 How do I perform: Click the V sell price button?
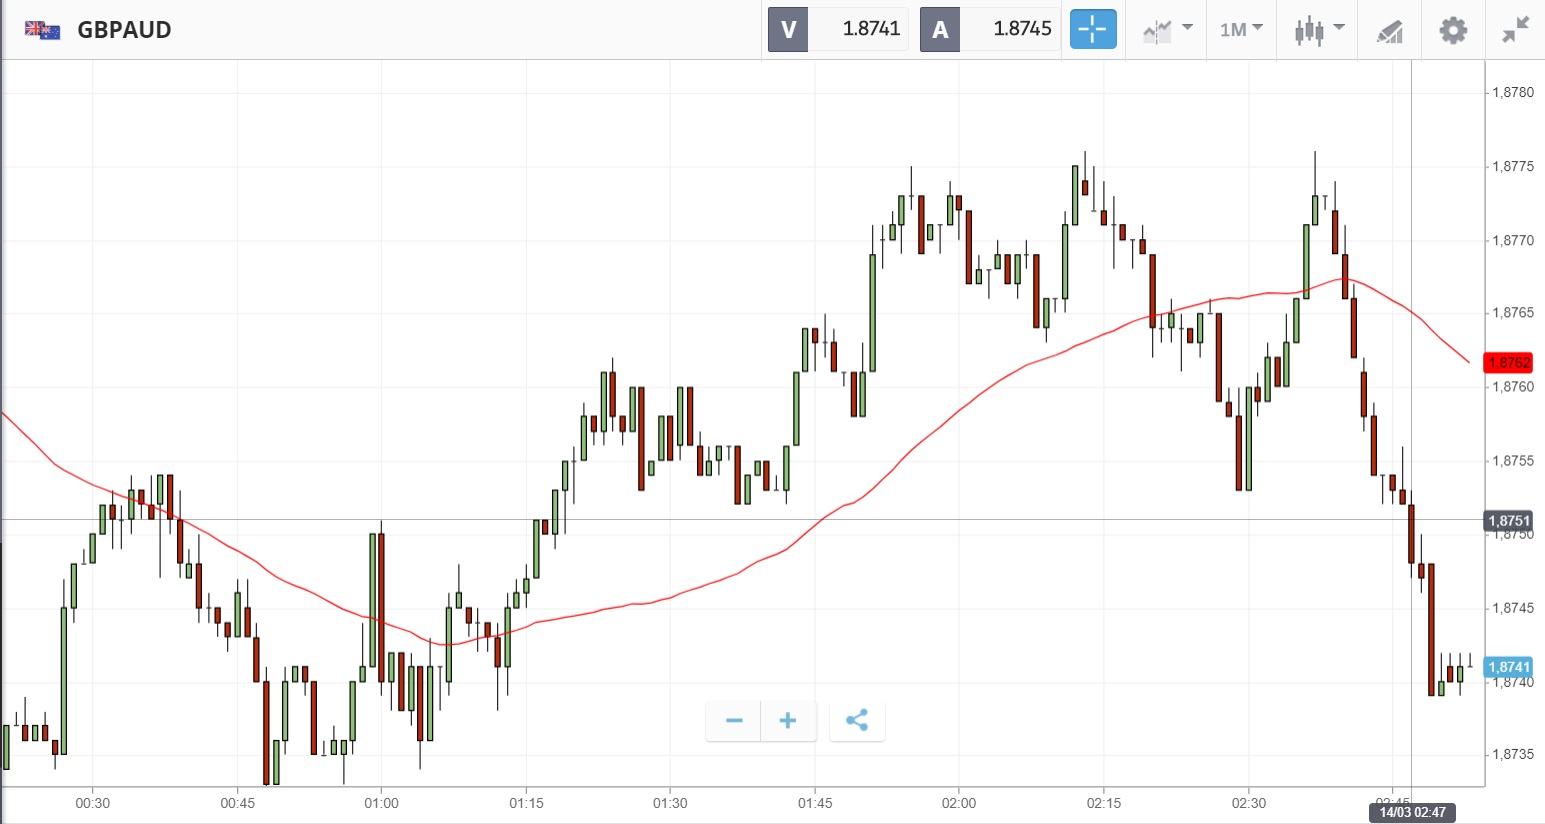(x=788, y=29)
